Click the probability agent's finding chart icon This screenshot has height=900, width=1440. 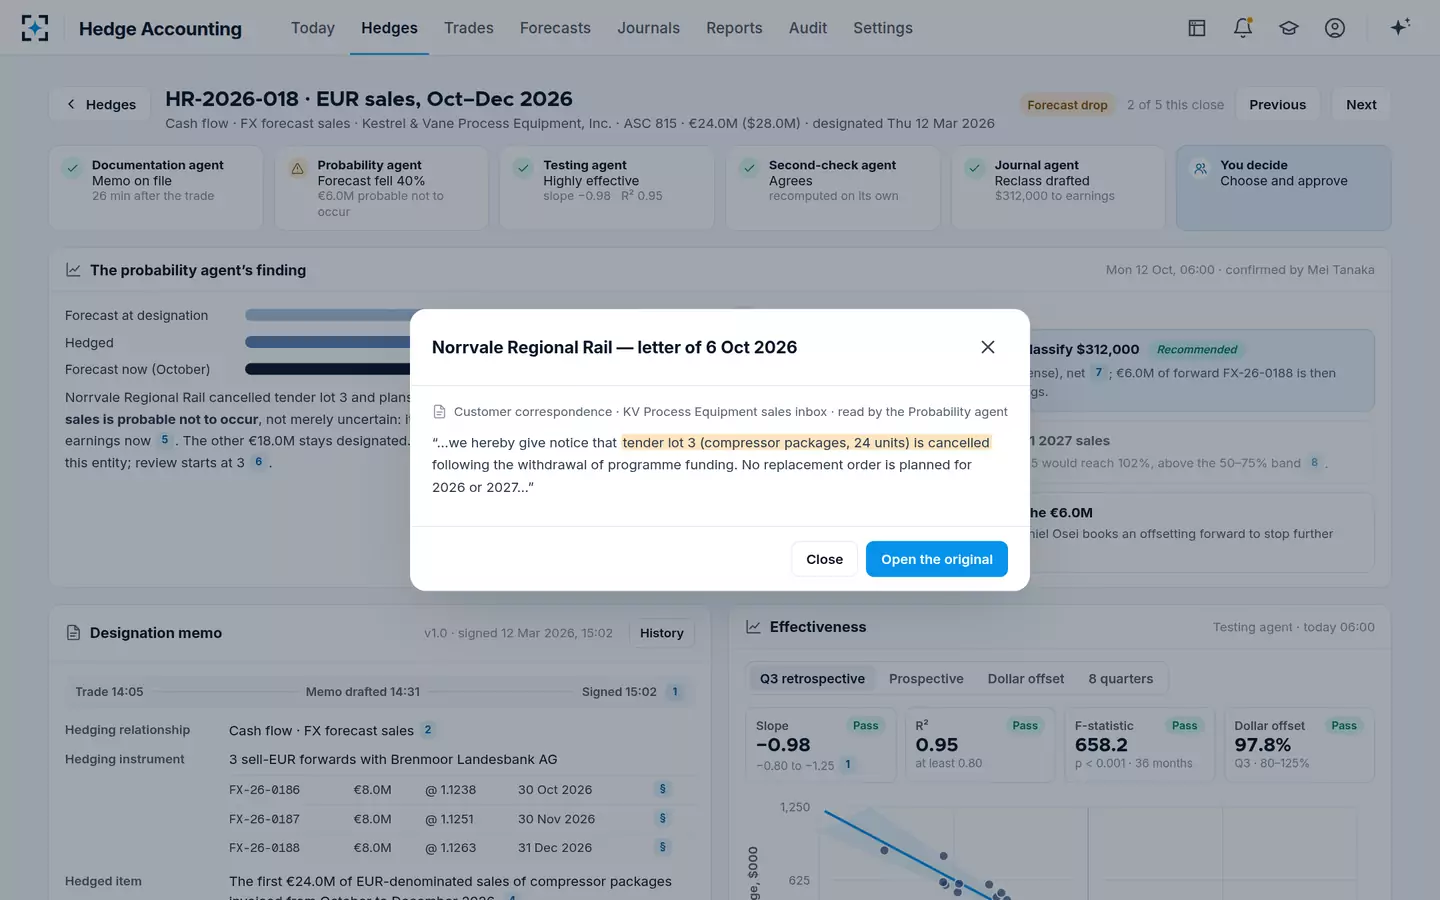pyautogui.click(x=73, y=270)
